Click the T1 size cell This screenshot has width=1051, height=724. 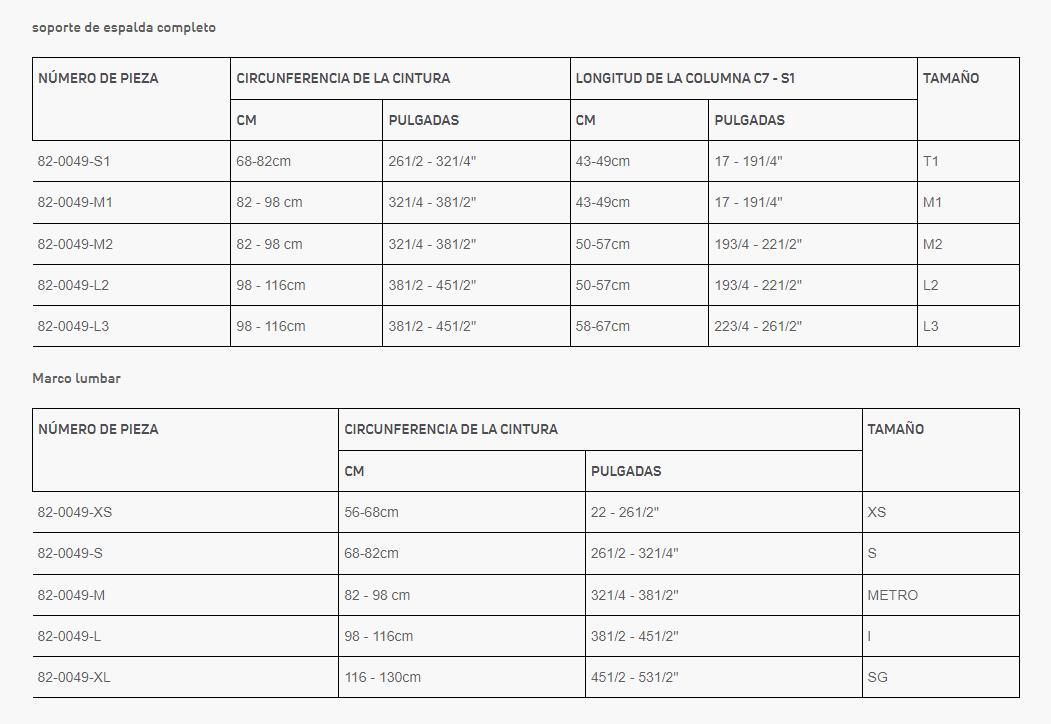[x=931, y=162]
